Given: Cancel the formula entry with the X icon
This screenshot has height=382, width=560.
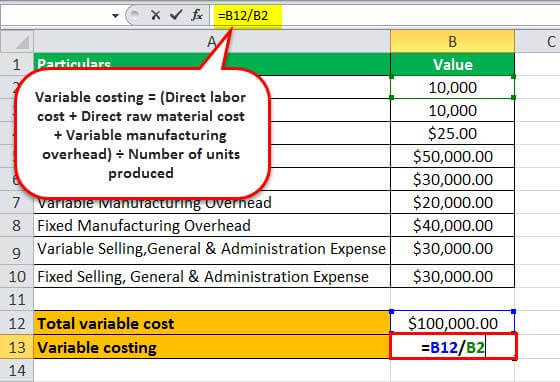Looking at the screenshot, I should coord(155,15).
